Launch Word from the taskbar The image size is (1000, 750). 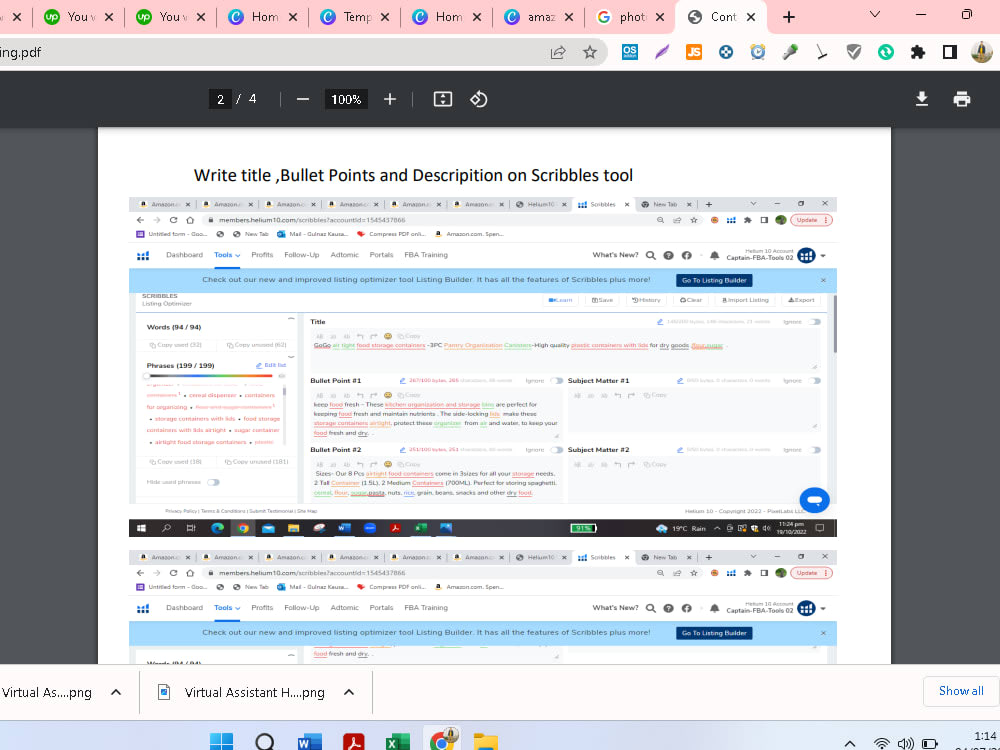coord(309,743)
